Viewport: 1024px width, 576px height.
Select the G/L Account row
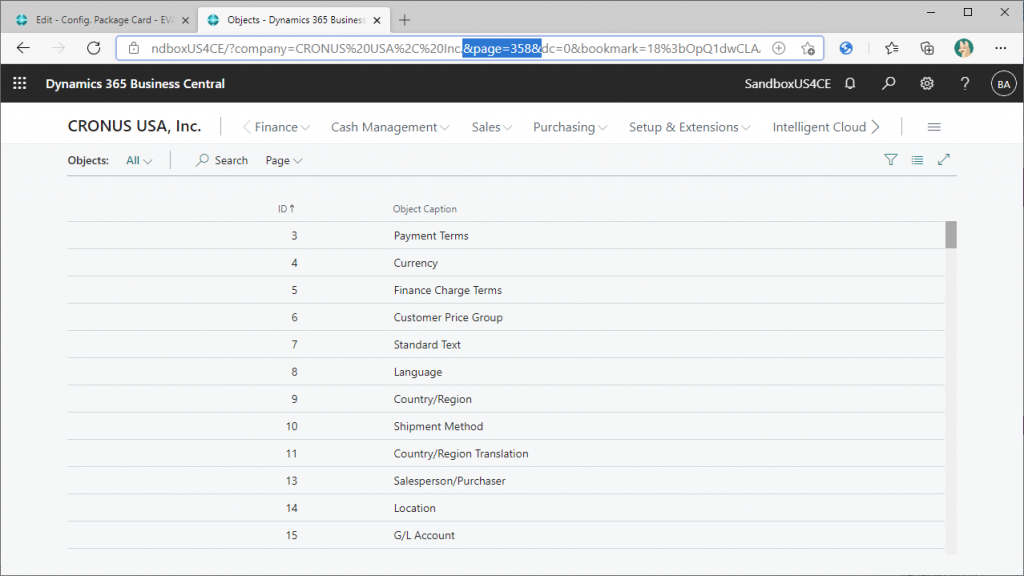click(x=505, y=535)
